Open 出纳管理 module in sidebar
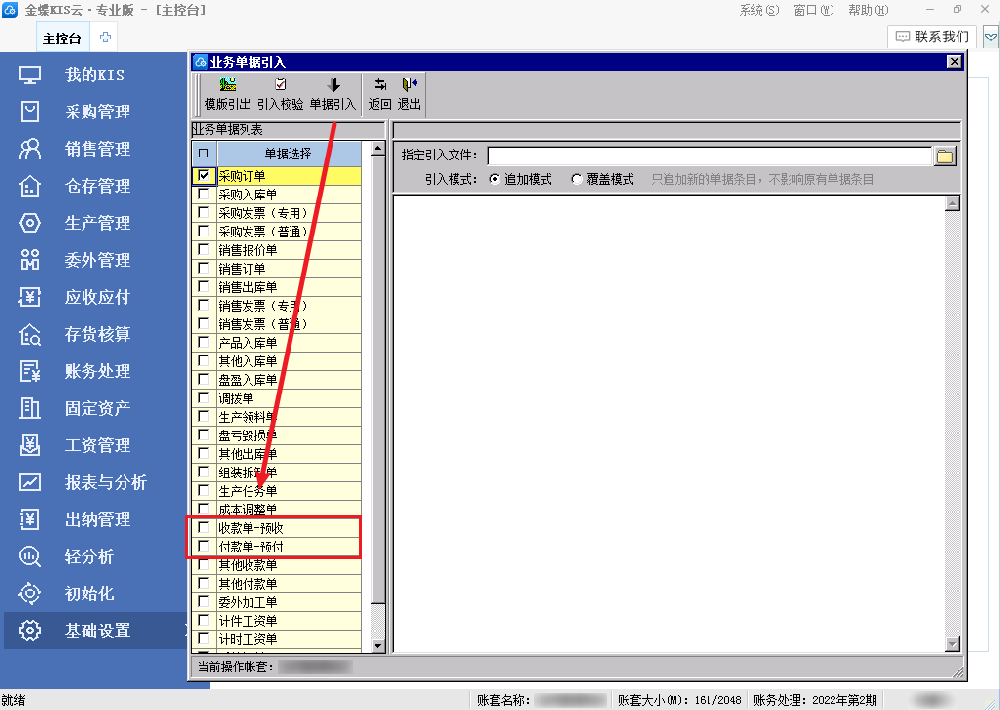 97,519
